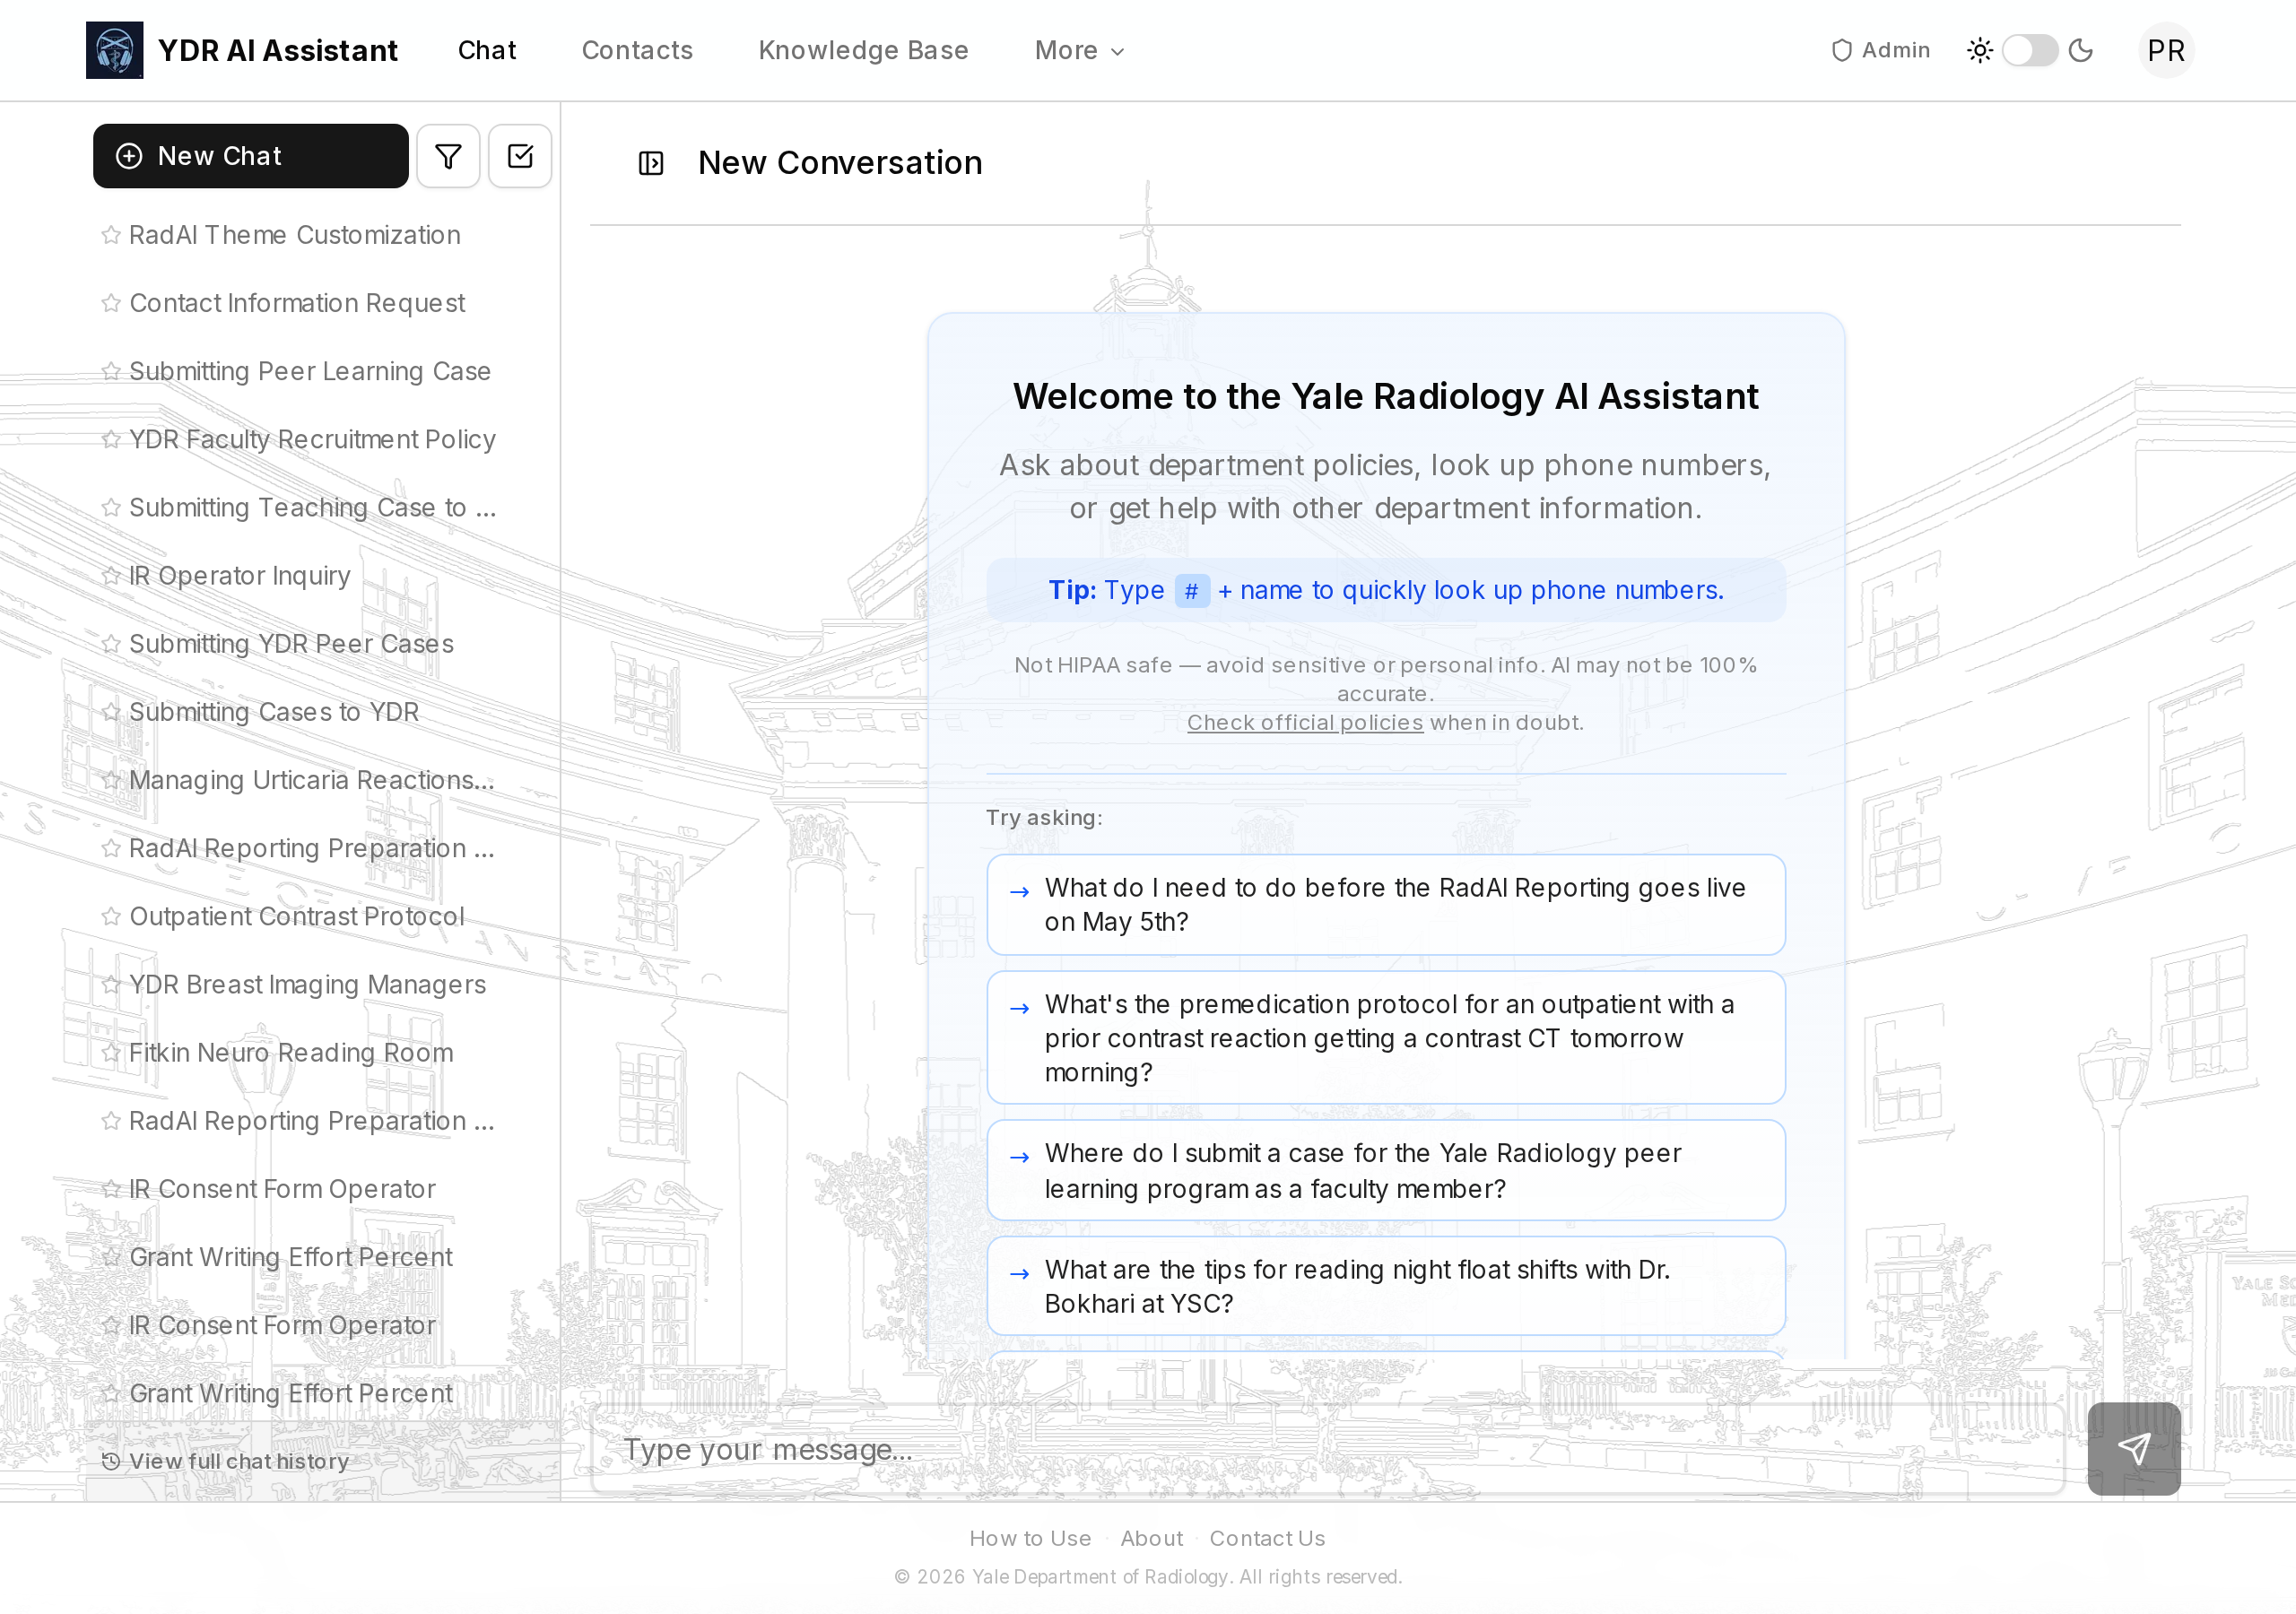Star the Outpatient Contrast Protocol chat
Image resolution: width=2296 pixels, height=1614 pixels.
pyautogui.click(x=111, y=917)
